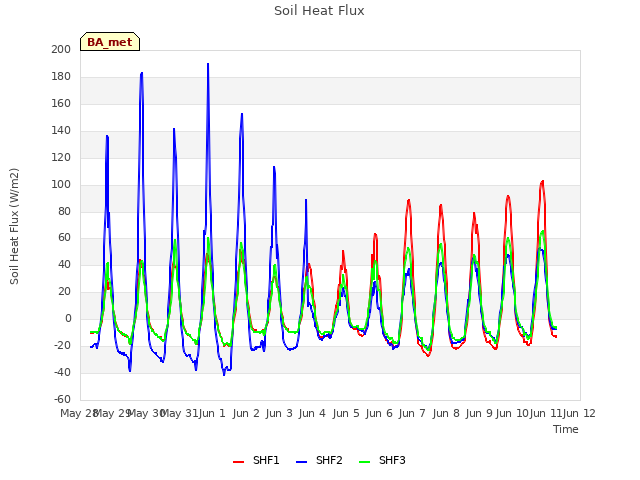640x480 pixels.
Task: Click the y-axis value 100
Action: [61, 184]
